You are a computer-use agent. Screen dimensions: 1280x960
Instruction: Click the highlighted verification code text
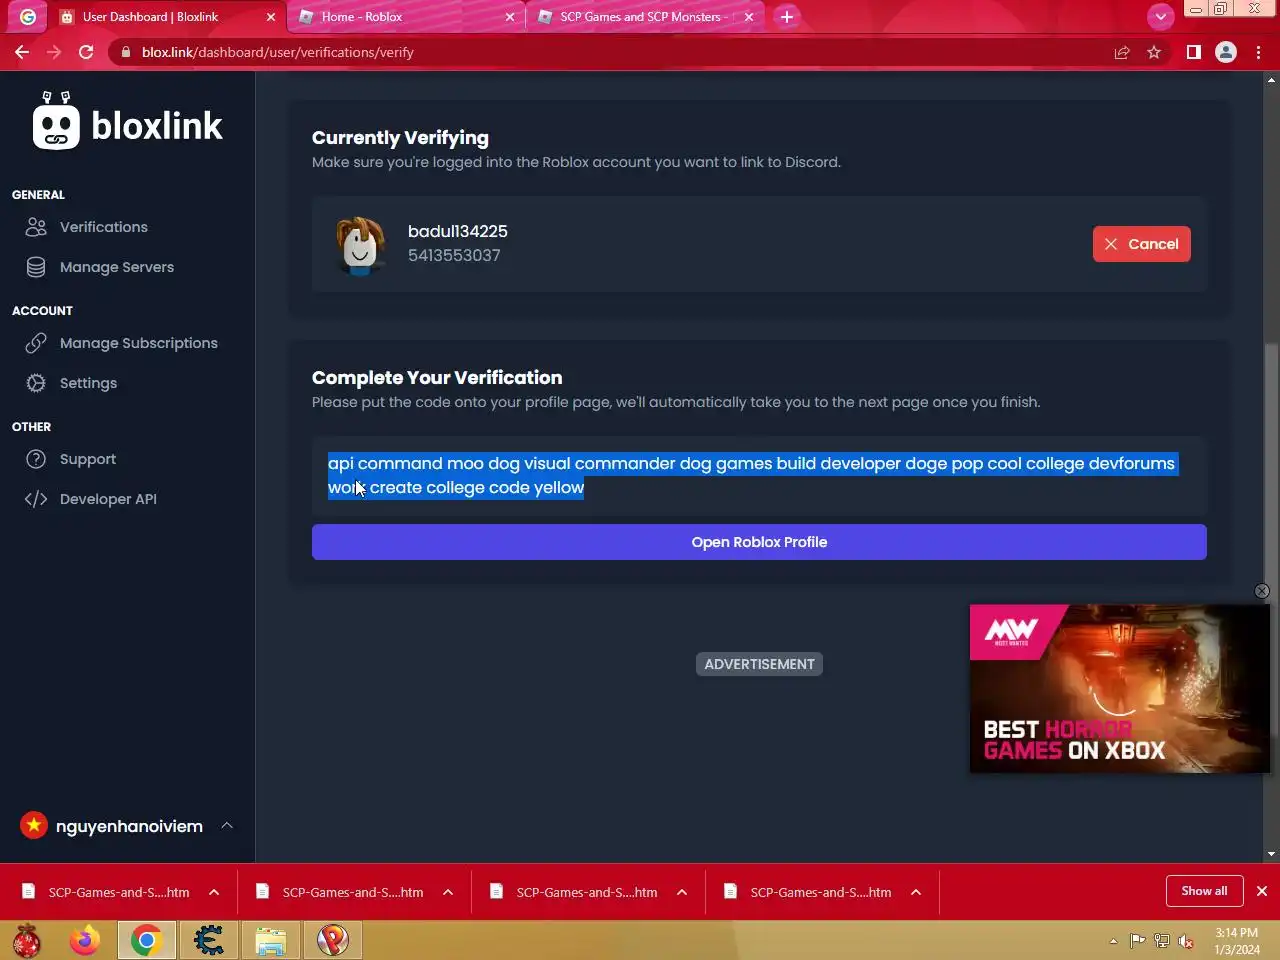tap(752, 475)
